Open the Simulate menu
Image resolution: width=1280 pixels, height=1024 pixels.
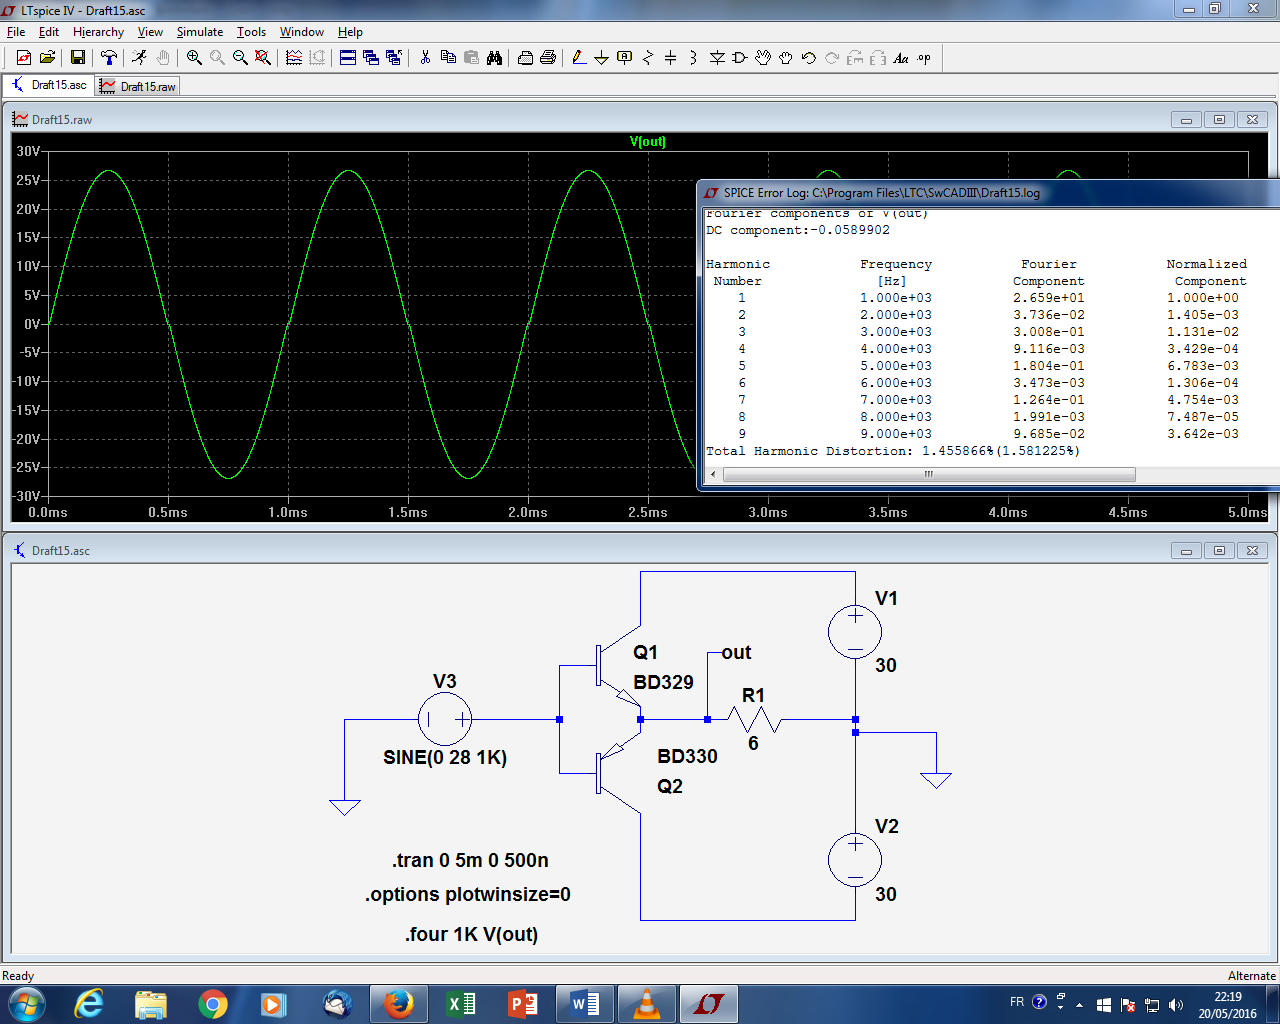click(x=200, y=32)
